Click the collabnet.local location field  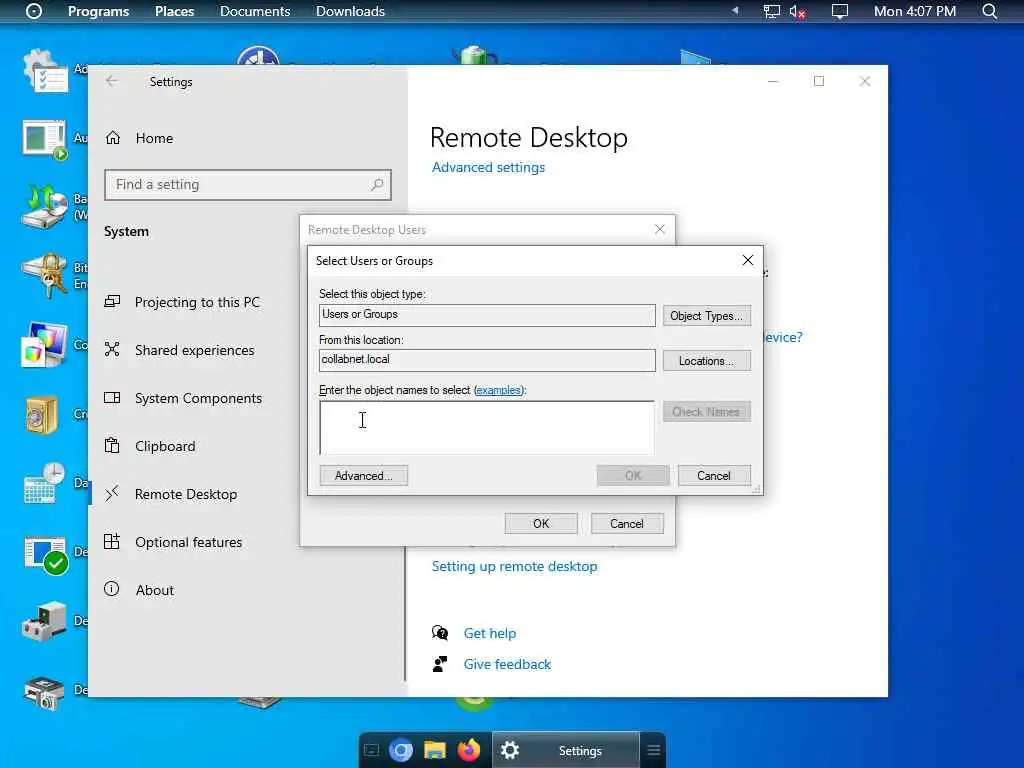pos(487,360)
